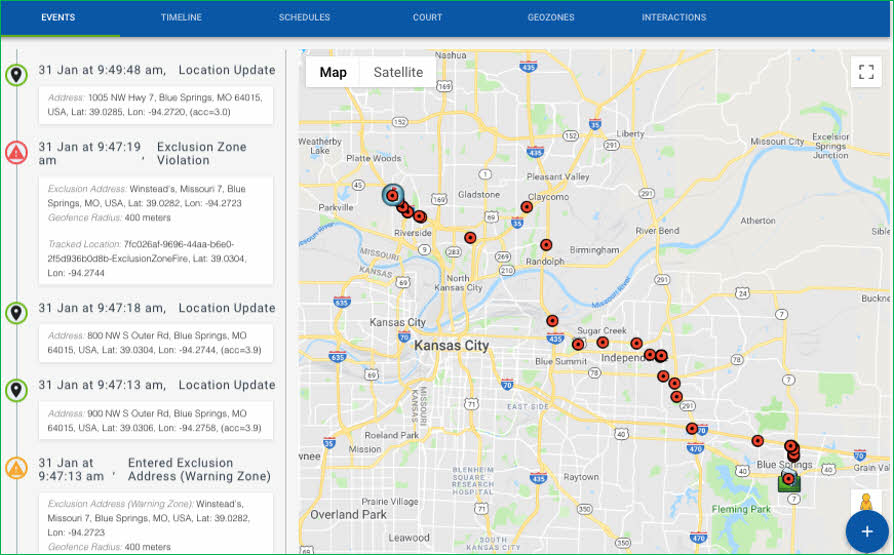This screenshot has width=894, height=555.
Task: Click orange warning icon for Entered Exclusion Address
Action: (17, 468)
